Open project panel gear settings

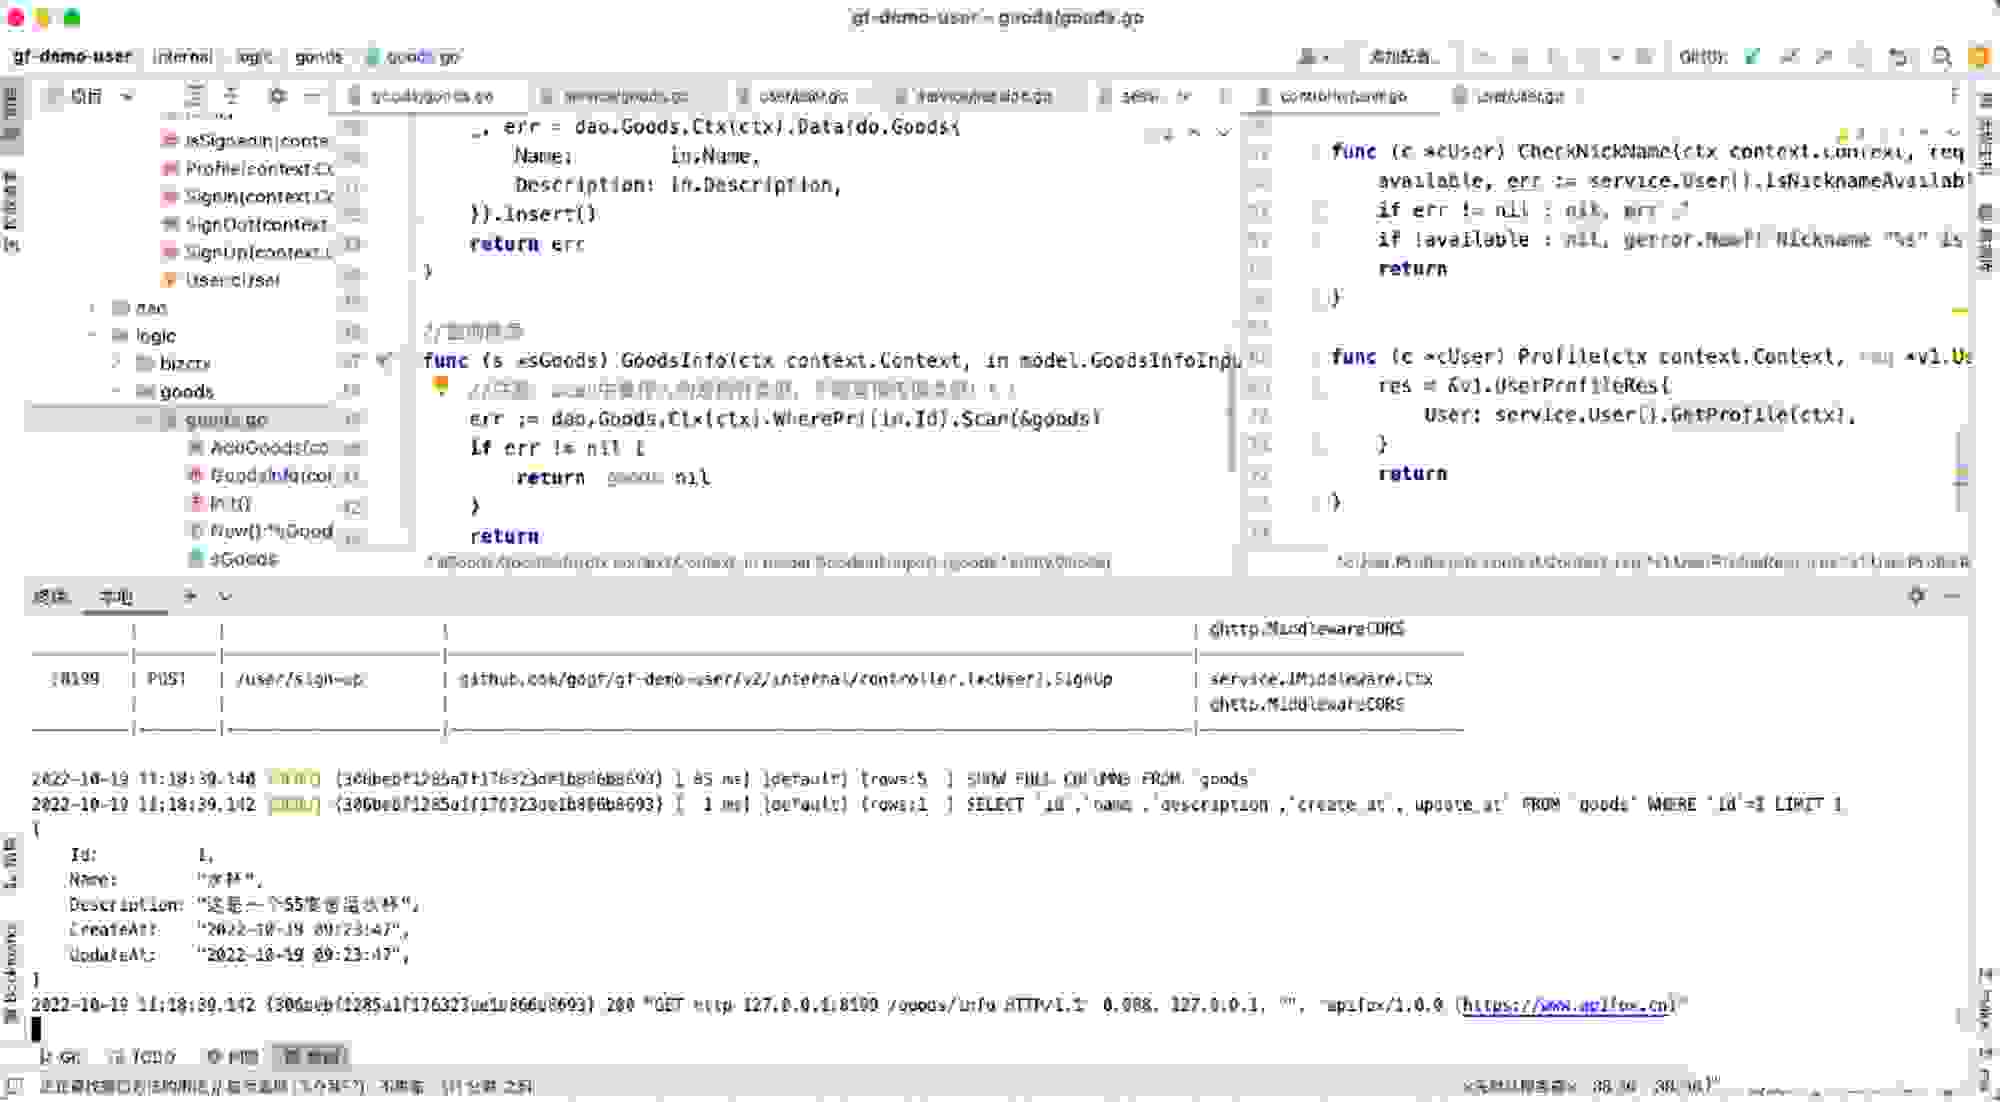[277, 96]
